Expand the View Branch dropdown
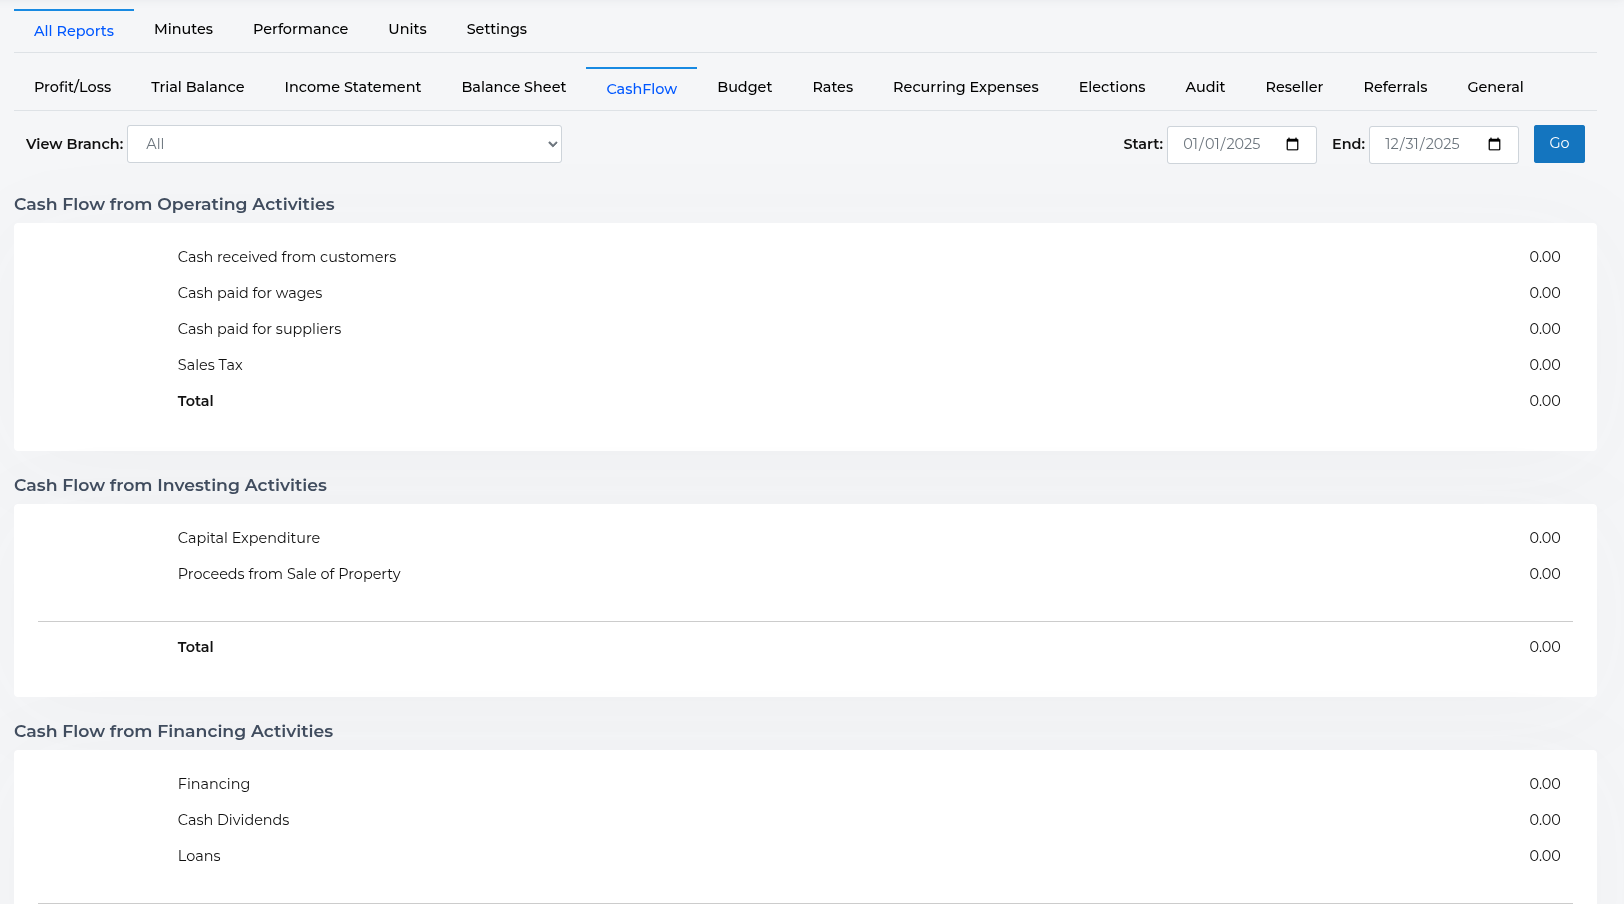The width and height of the screenshot is (1624, 904). point(344,144)
